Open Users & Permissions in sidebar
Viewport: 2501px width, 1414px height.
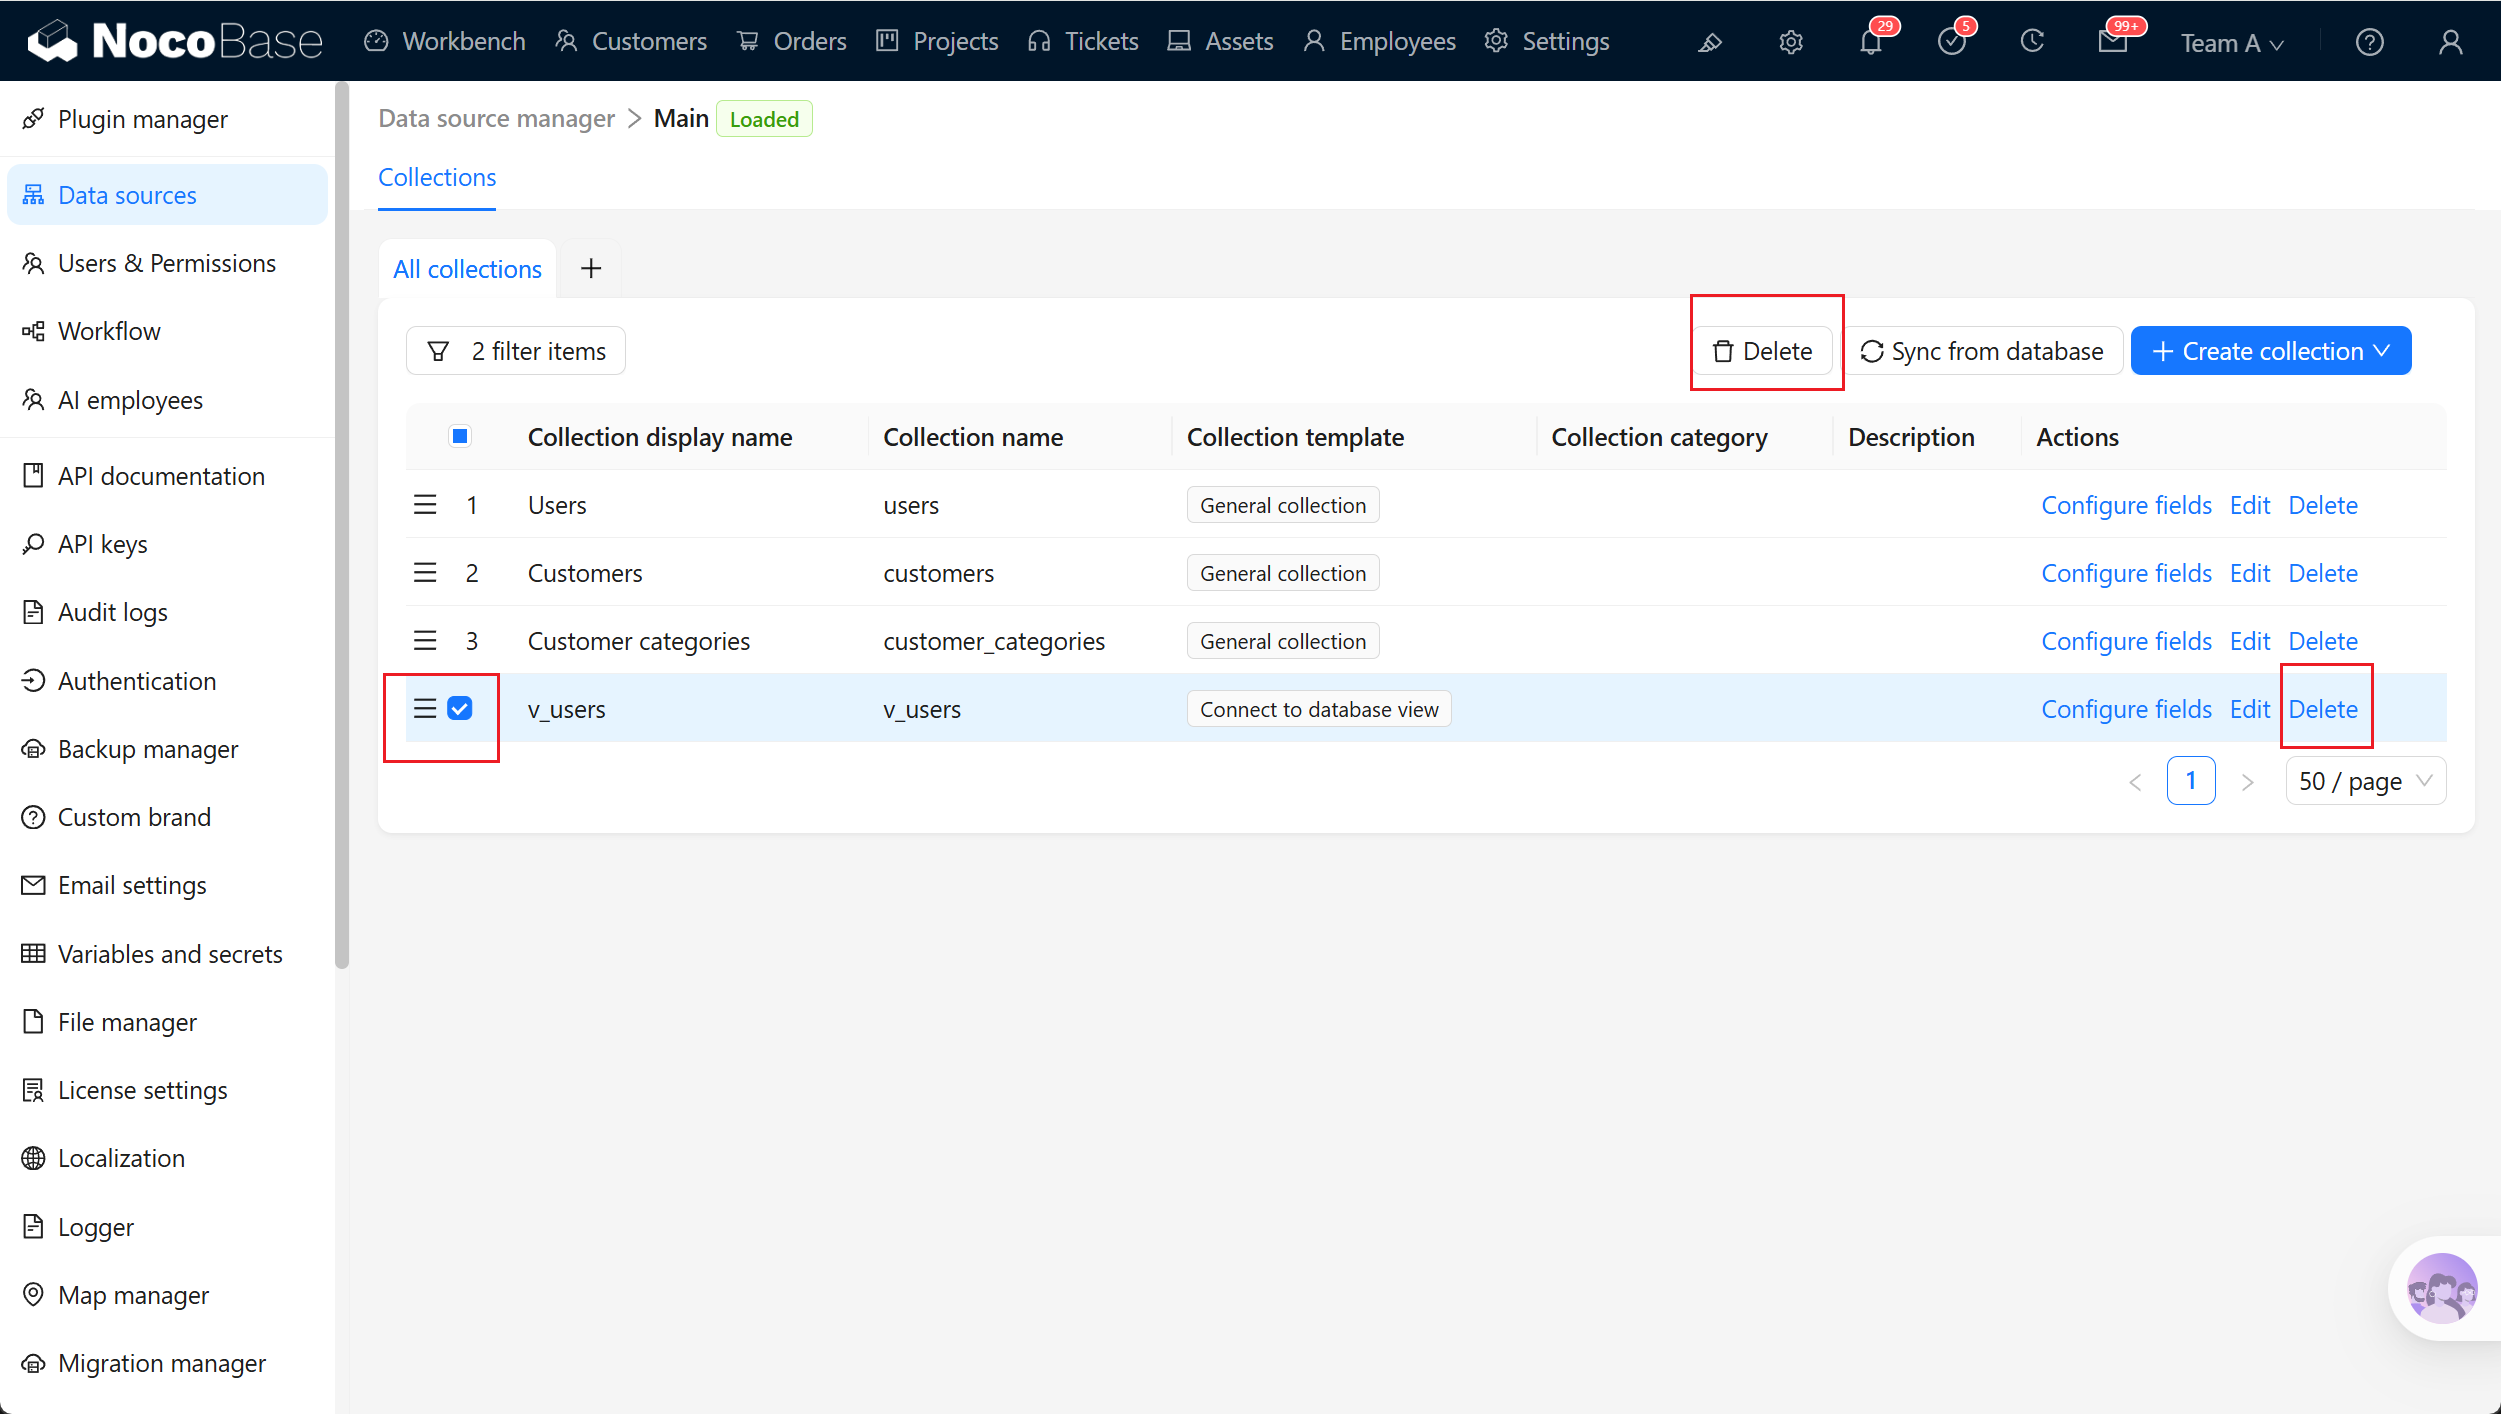(x=167, y=263)
